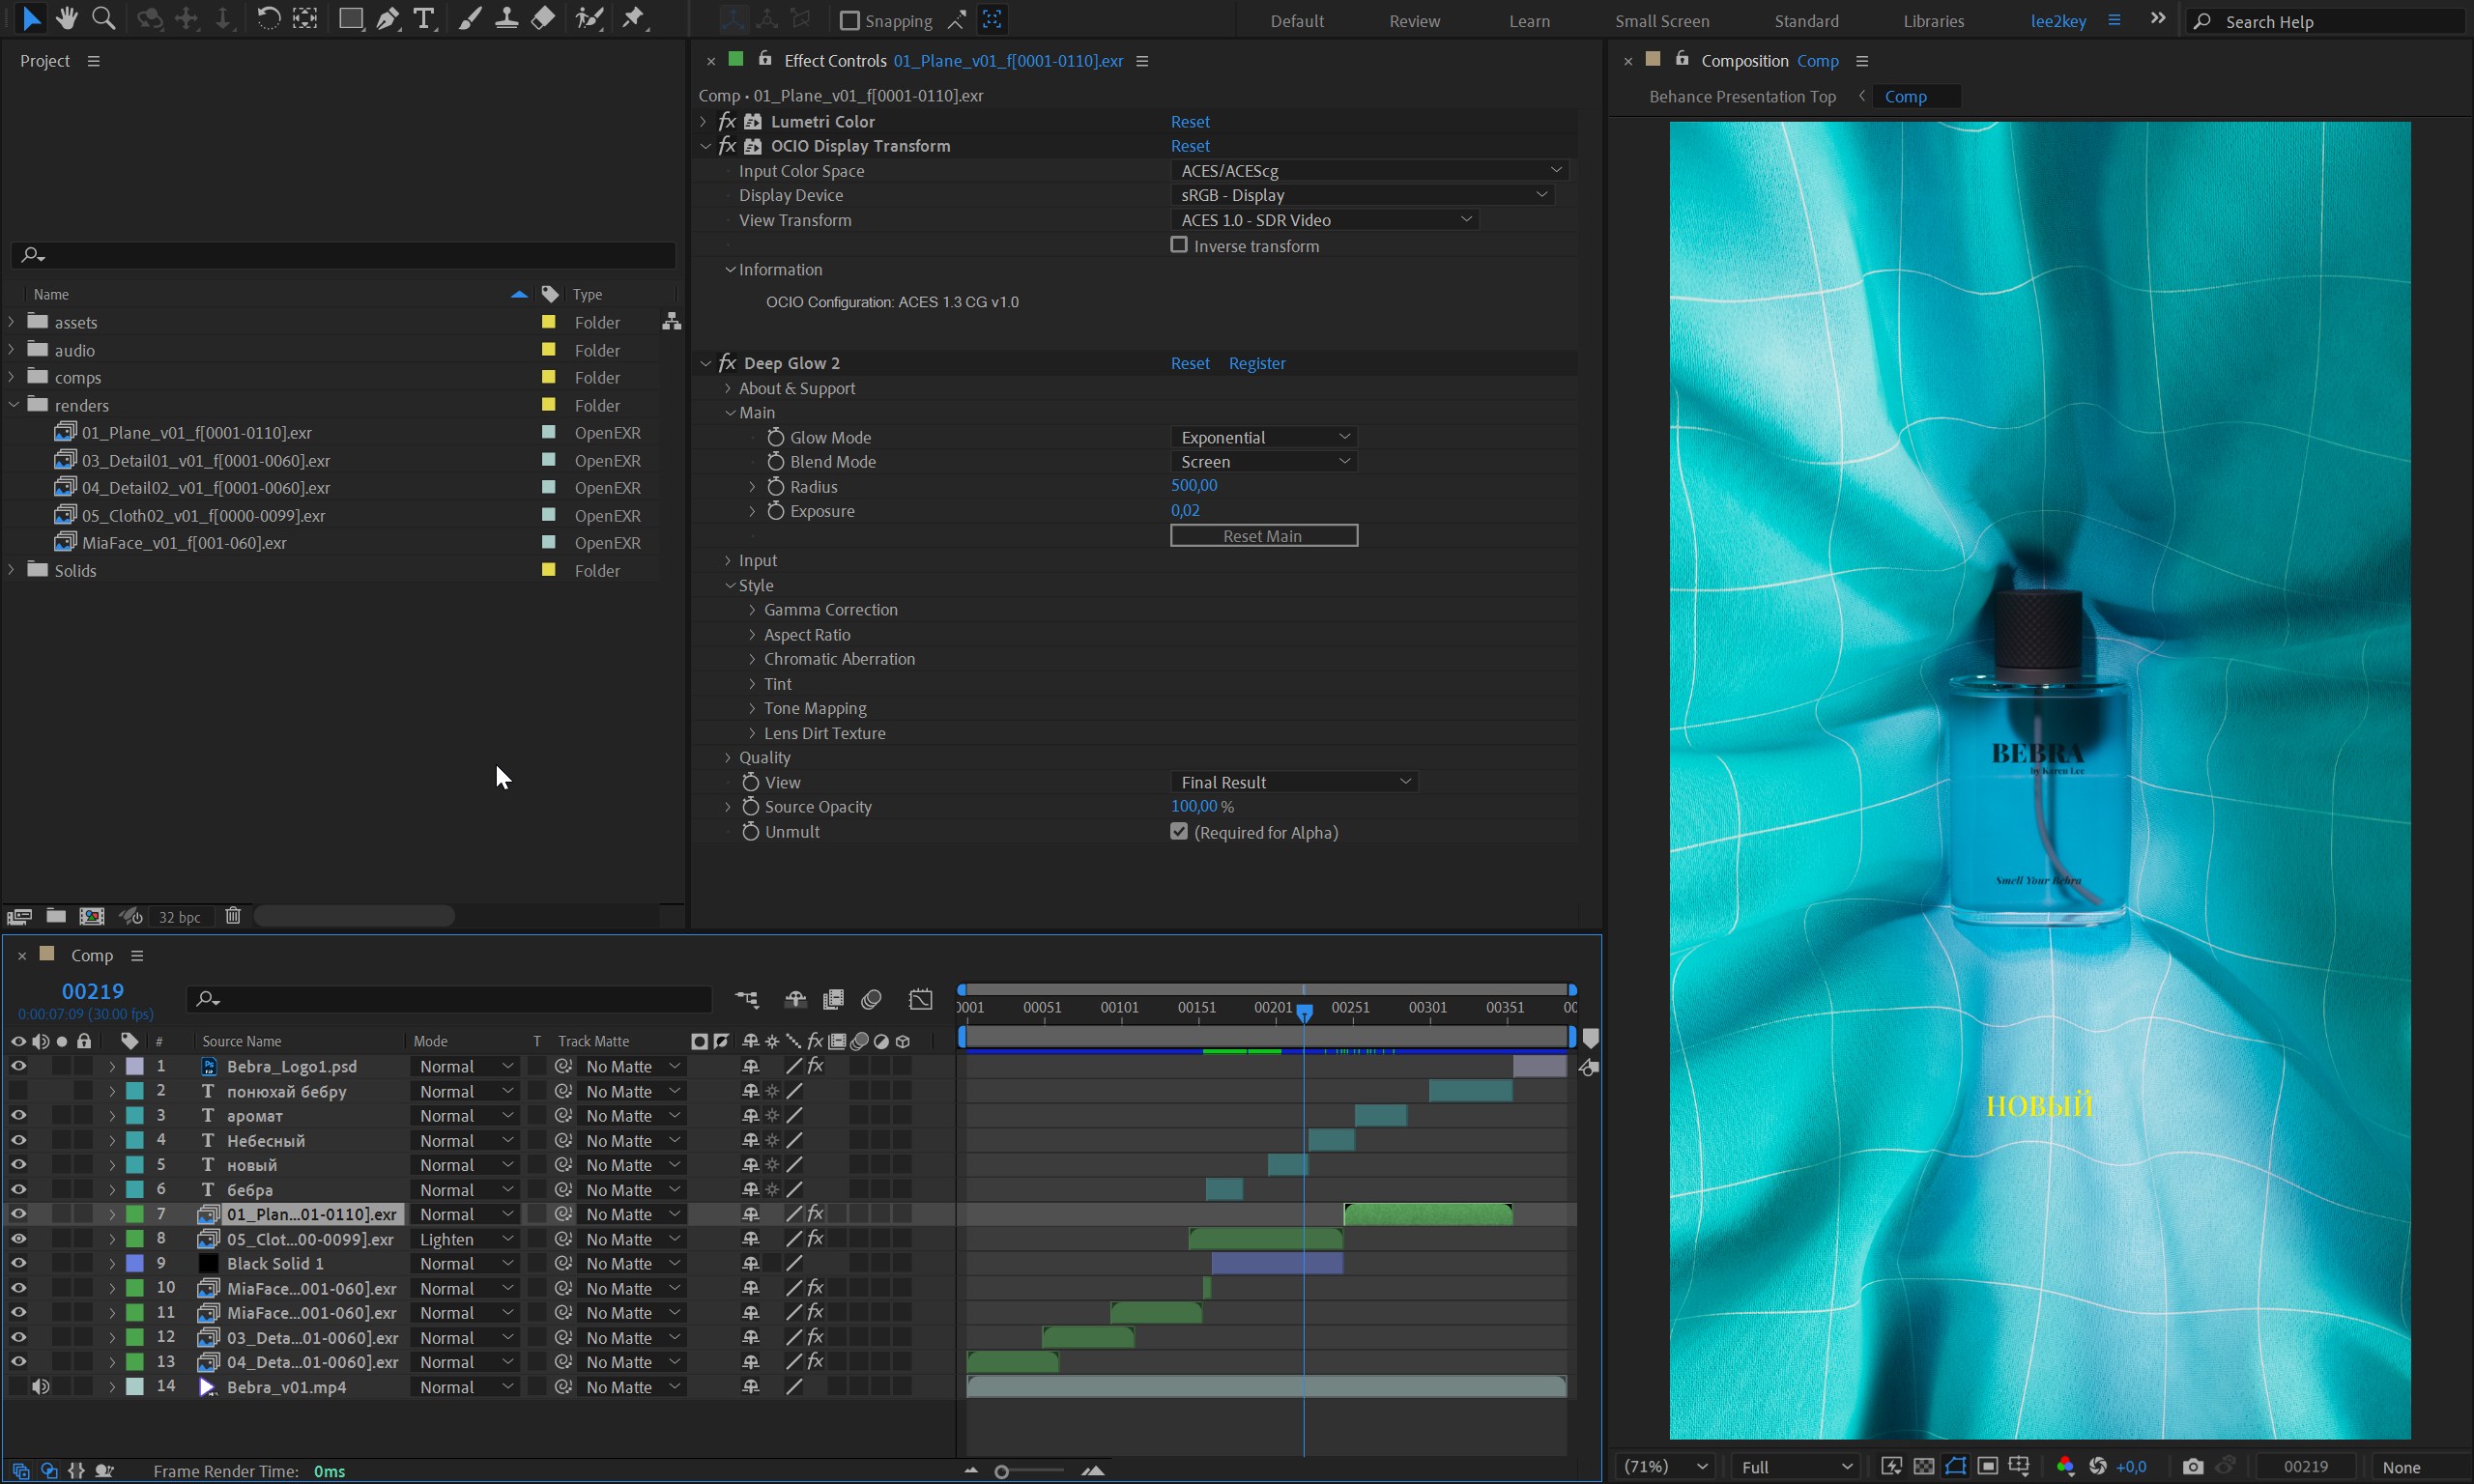Select the Hand tool in toolbar
Viewport: 2474px width, 1484px height.
67,18
